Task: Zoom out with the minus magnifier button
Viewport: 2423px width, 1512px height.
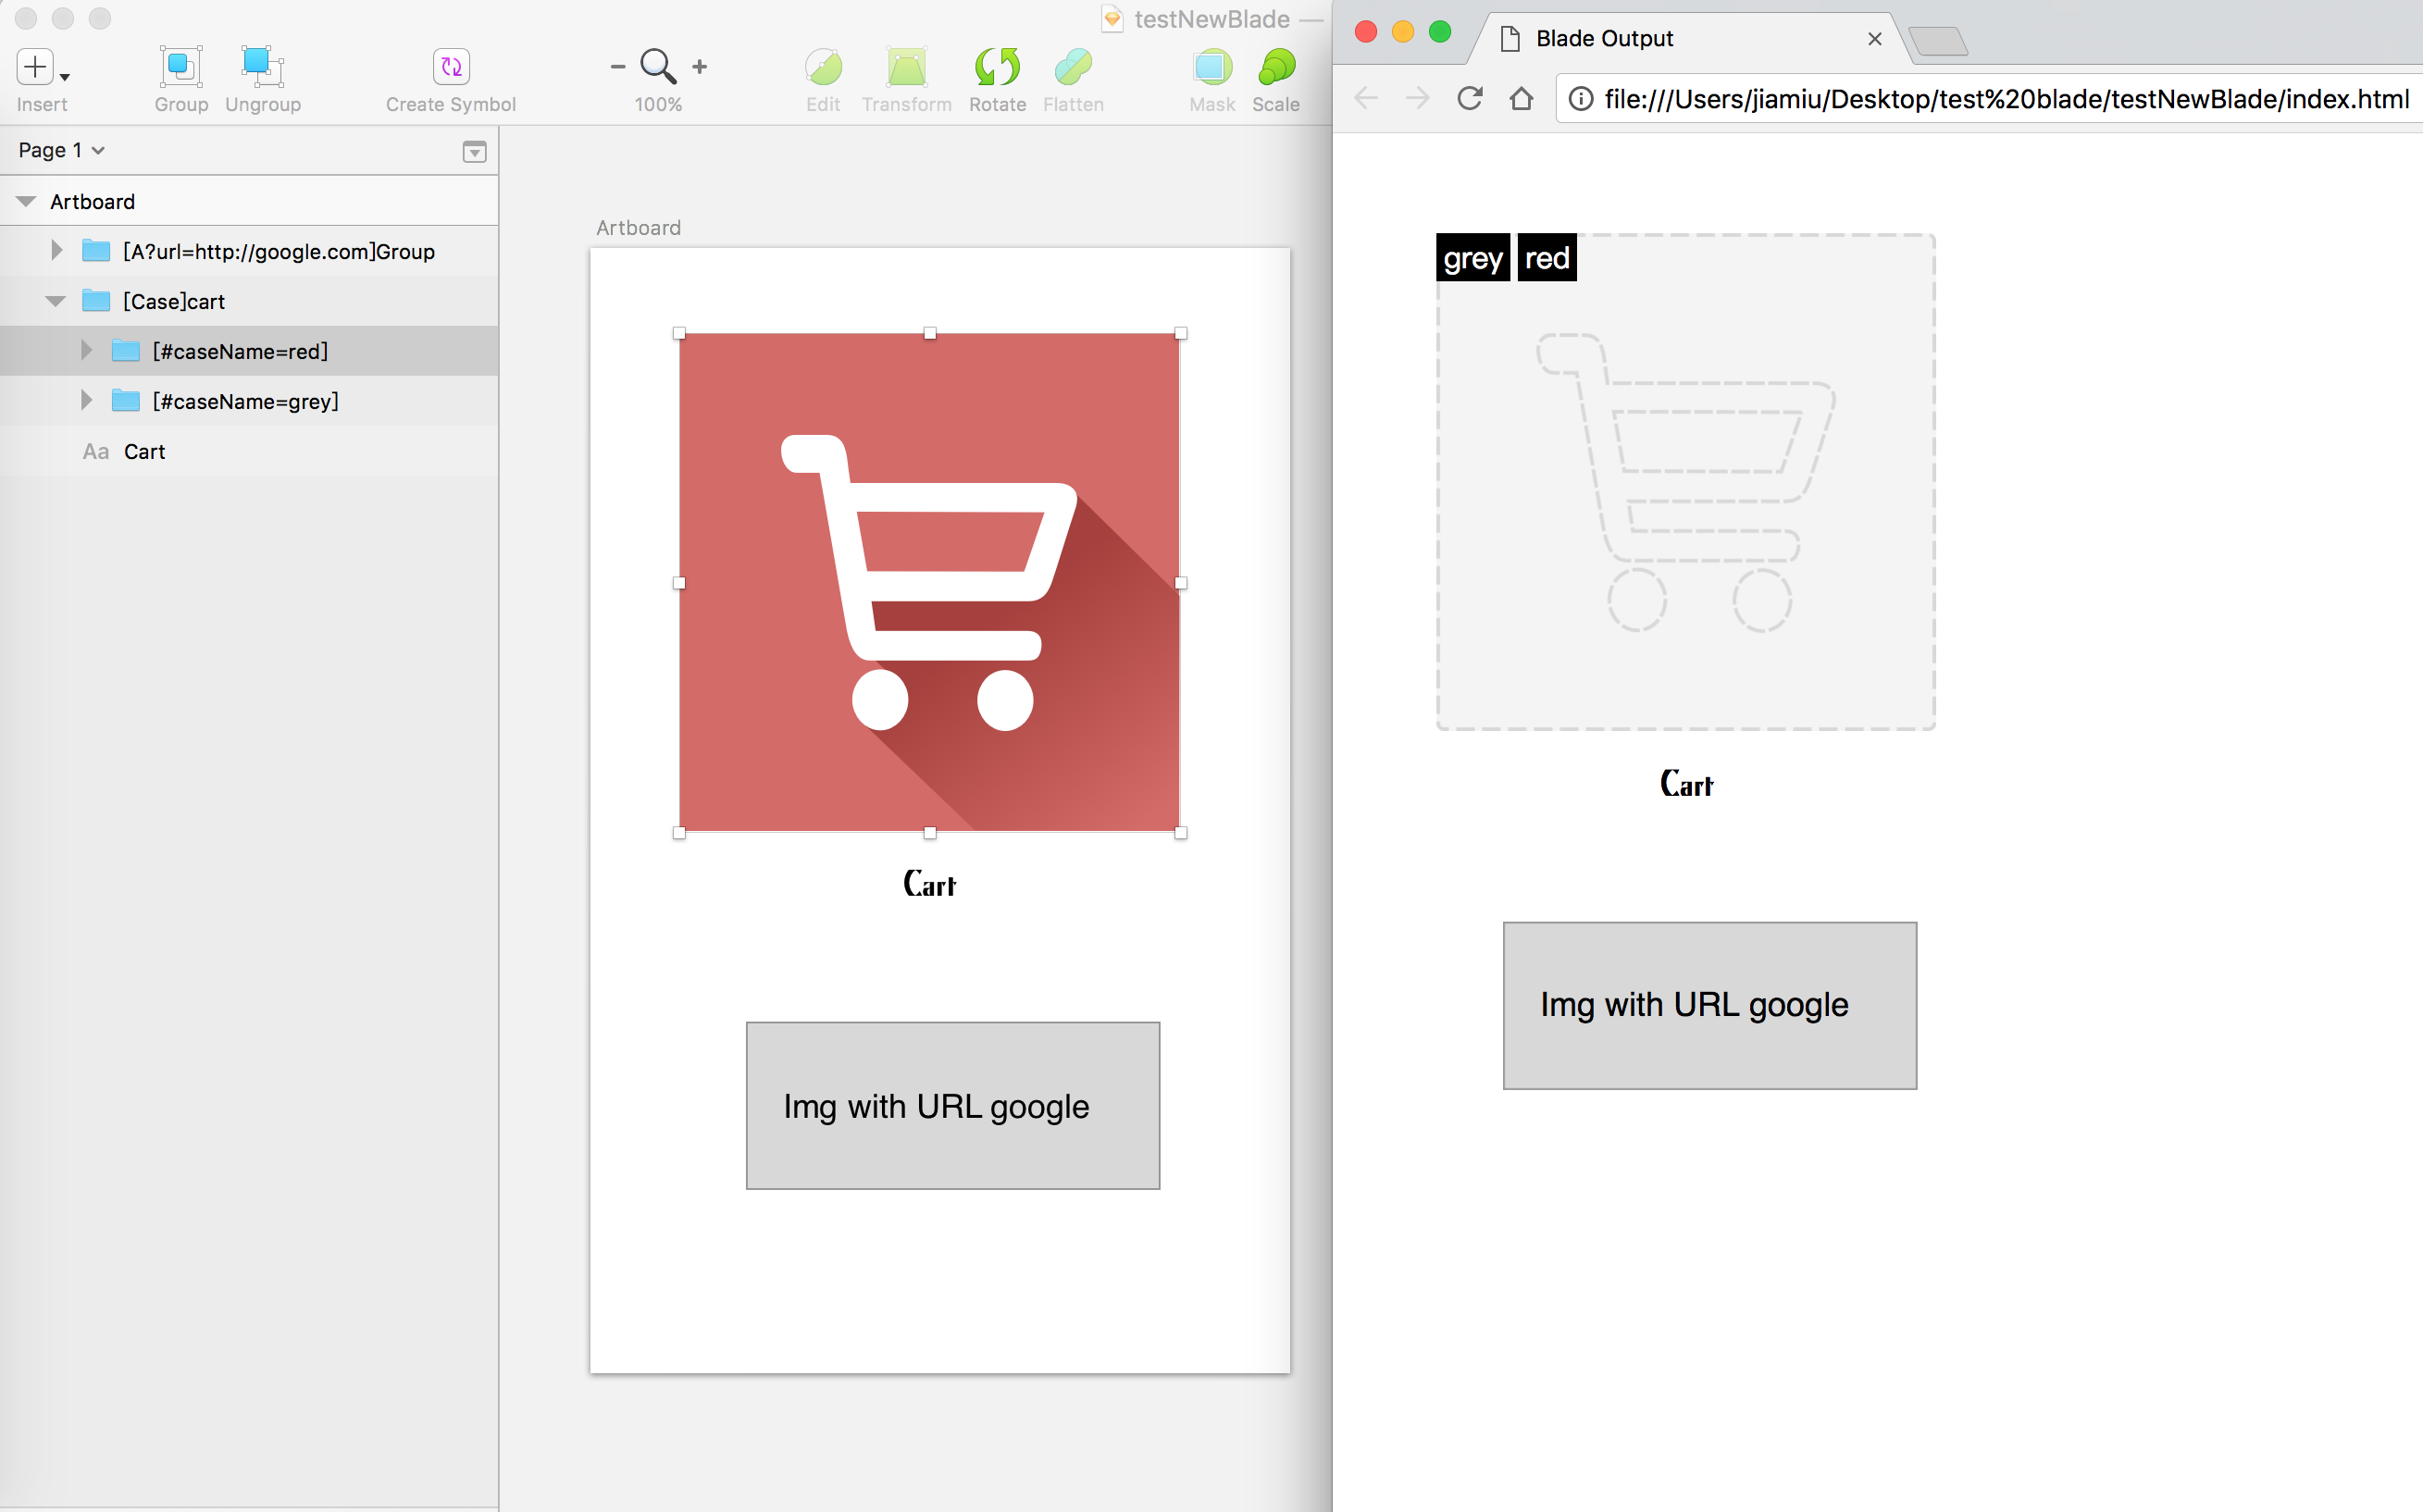Action: click(618, 67)
